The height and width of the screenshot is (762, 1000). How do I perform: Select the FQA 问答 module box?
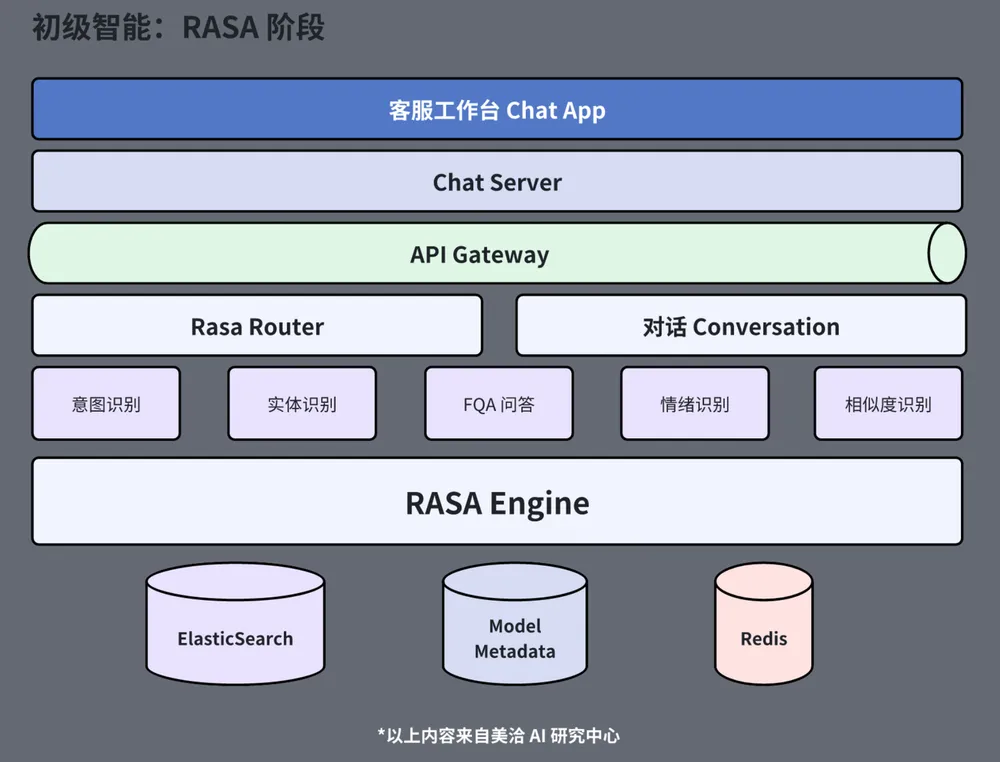tap(499, 404)
